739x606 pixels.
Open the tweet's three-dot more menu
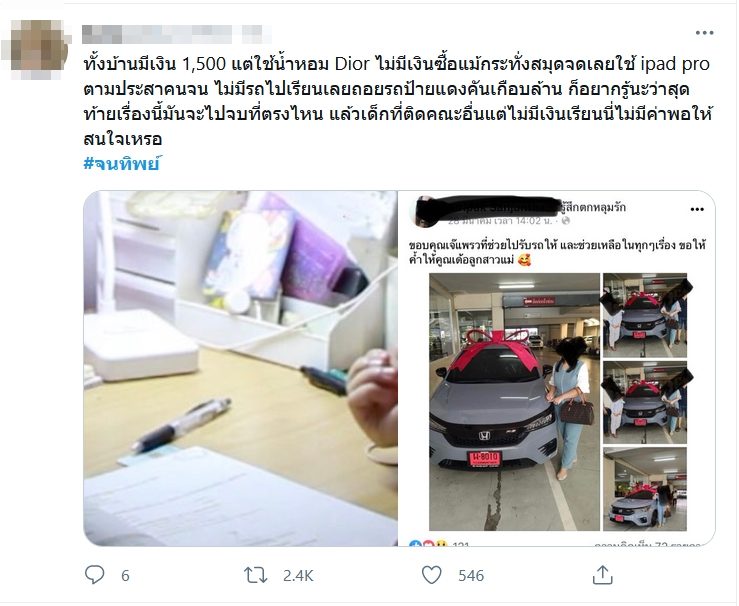704,33
